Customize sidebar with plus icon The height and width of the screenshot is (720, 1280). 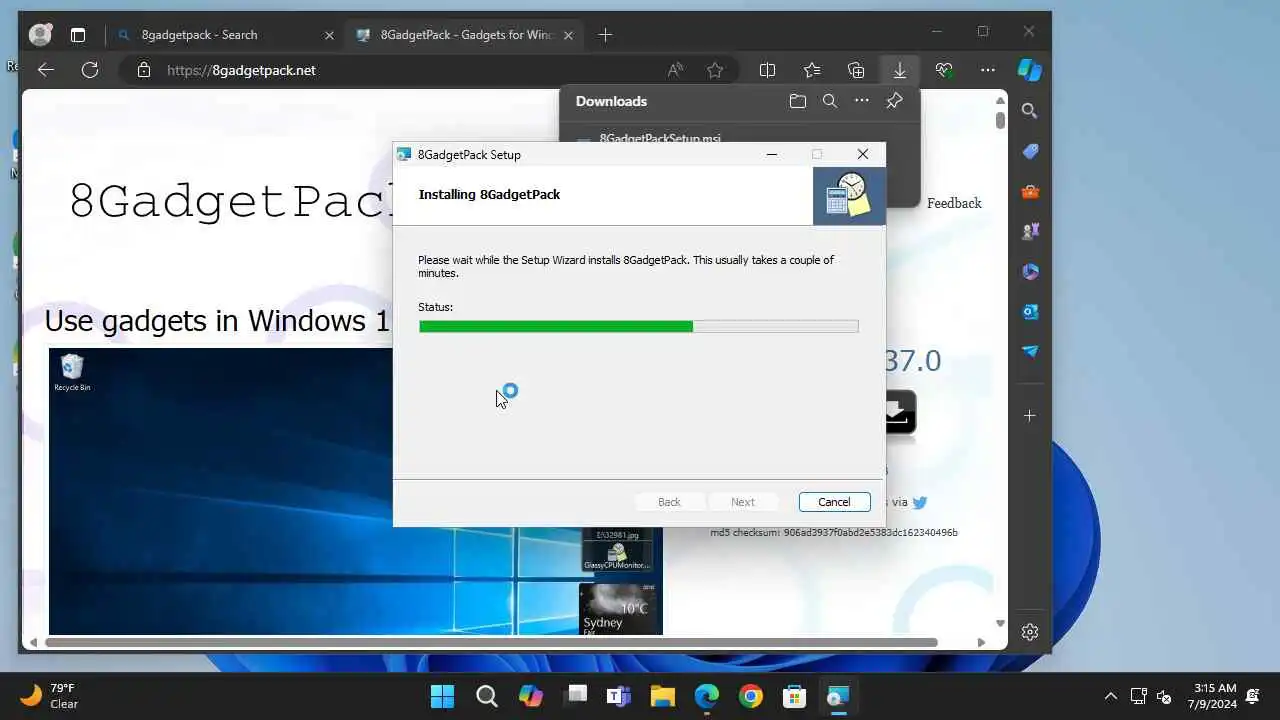tap(1030, 415)
